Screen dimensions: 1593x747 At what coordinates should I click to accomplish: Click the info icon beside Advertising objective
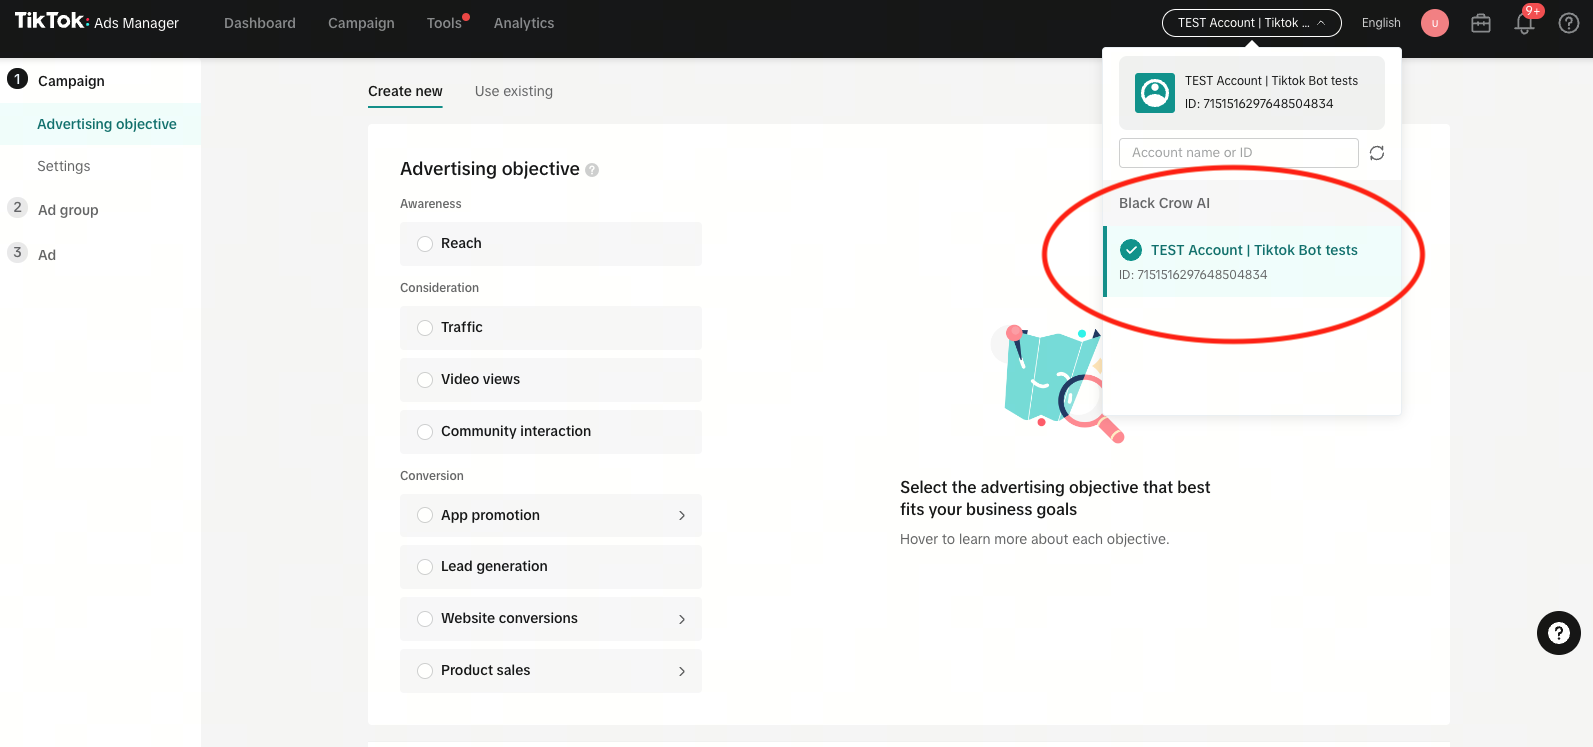coord(592,170)
